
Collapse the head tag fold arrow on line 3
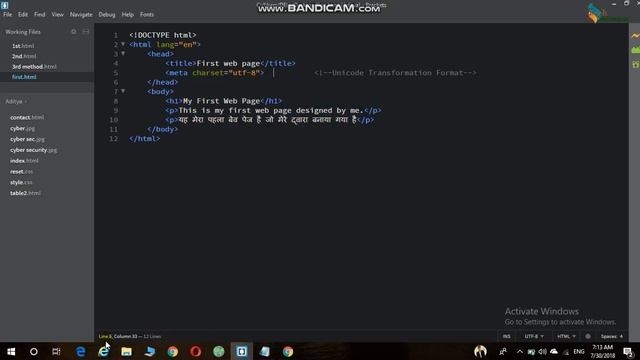[123, 53]
